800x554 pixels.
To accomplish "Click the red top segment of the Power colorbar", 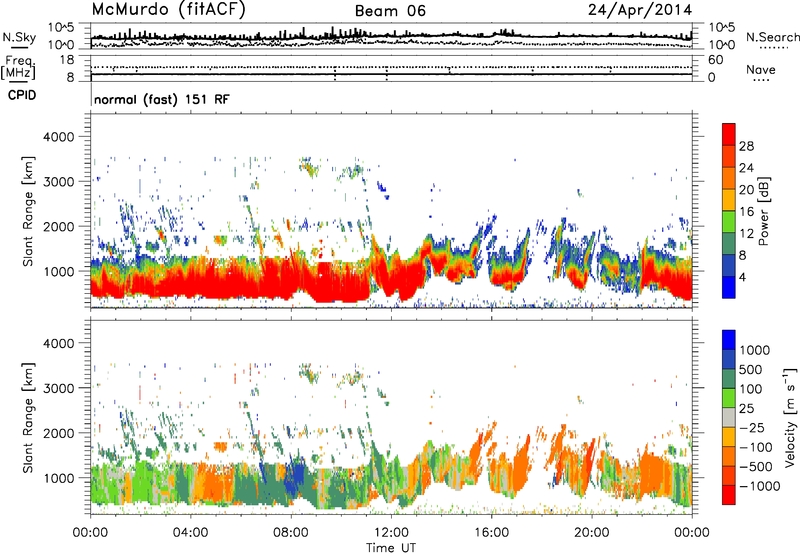I will click(729, 134).
